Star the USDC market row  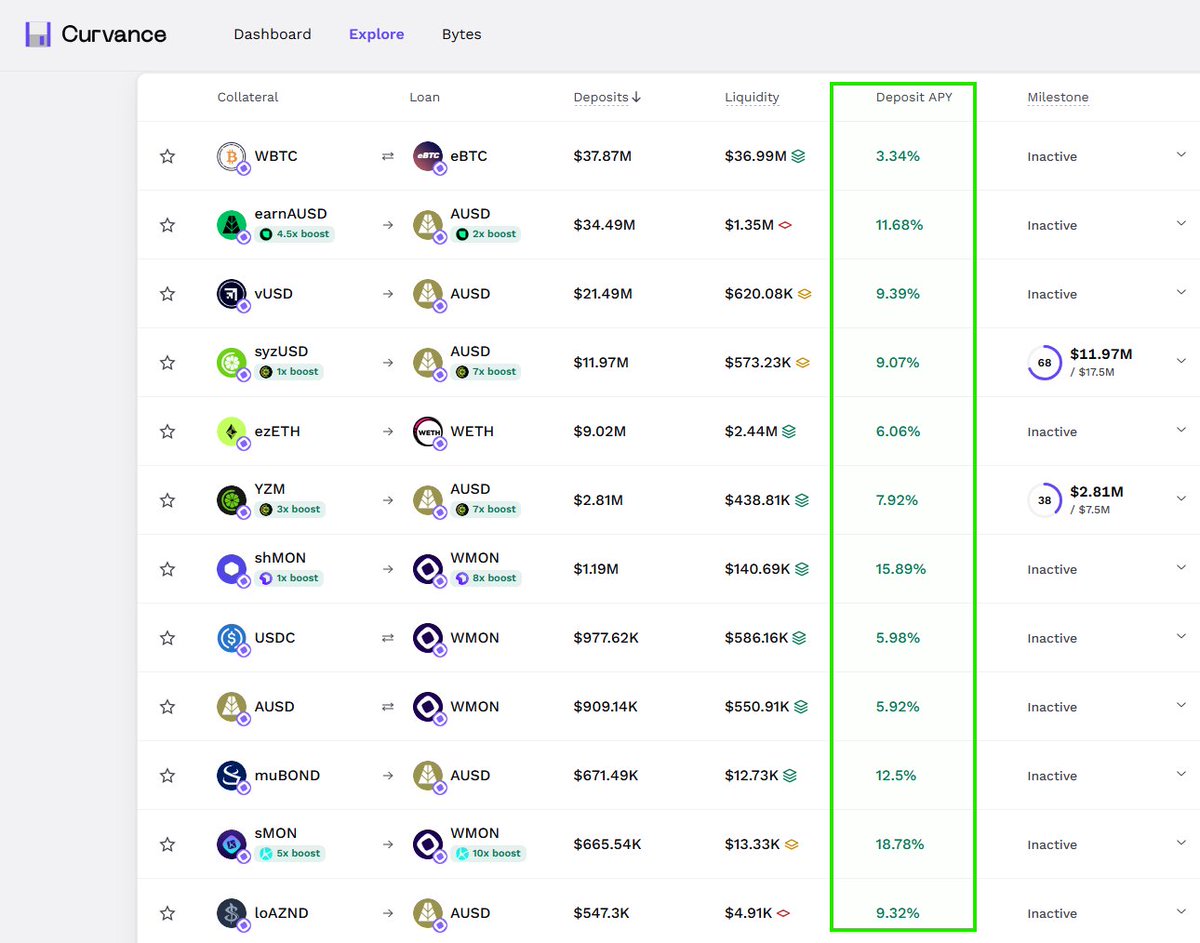[167, 638]
